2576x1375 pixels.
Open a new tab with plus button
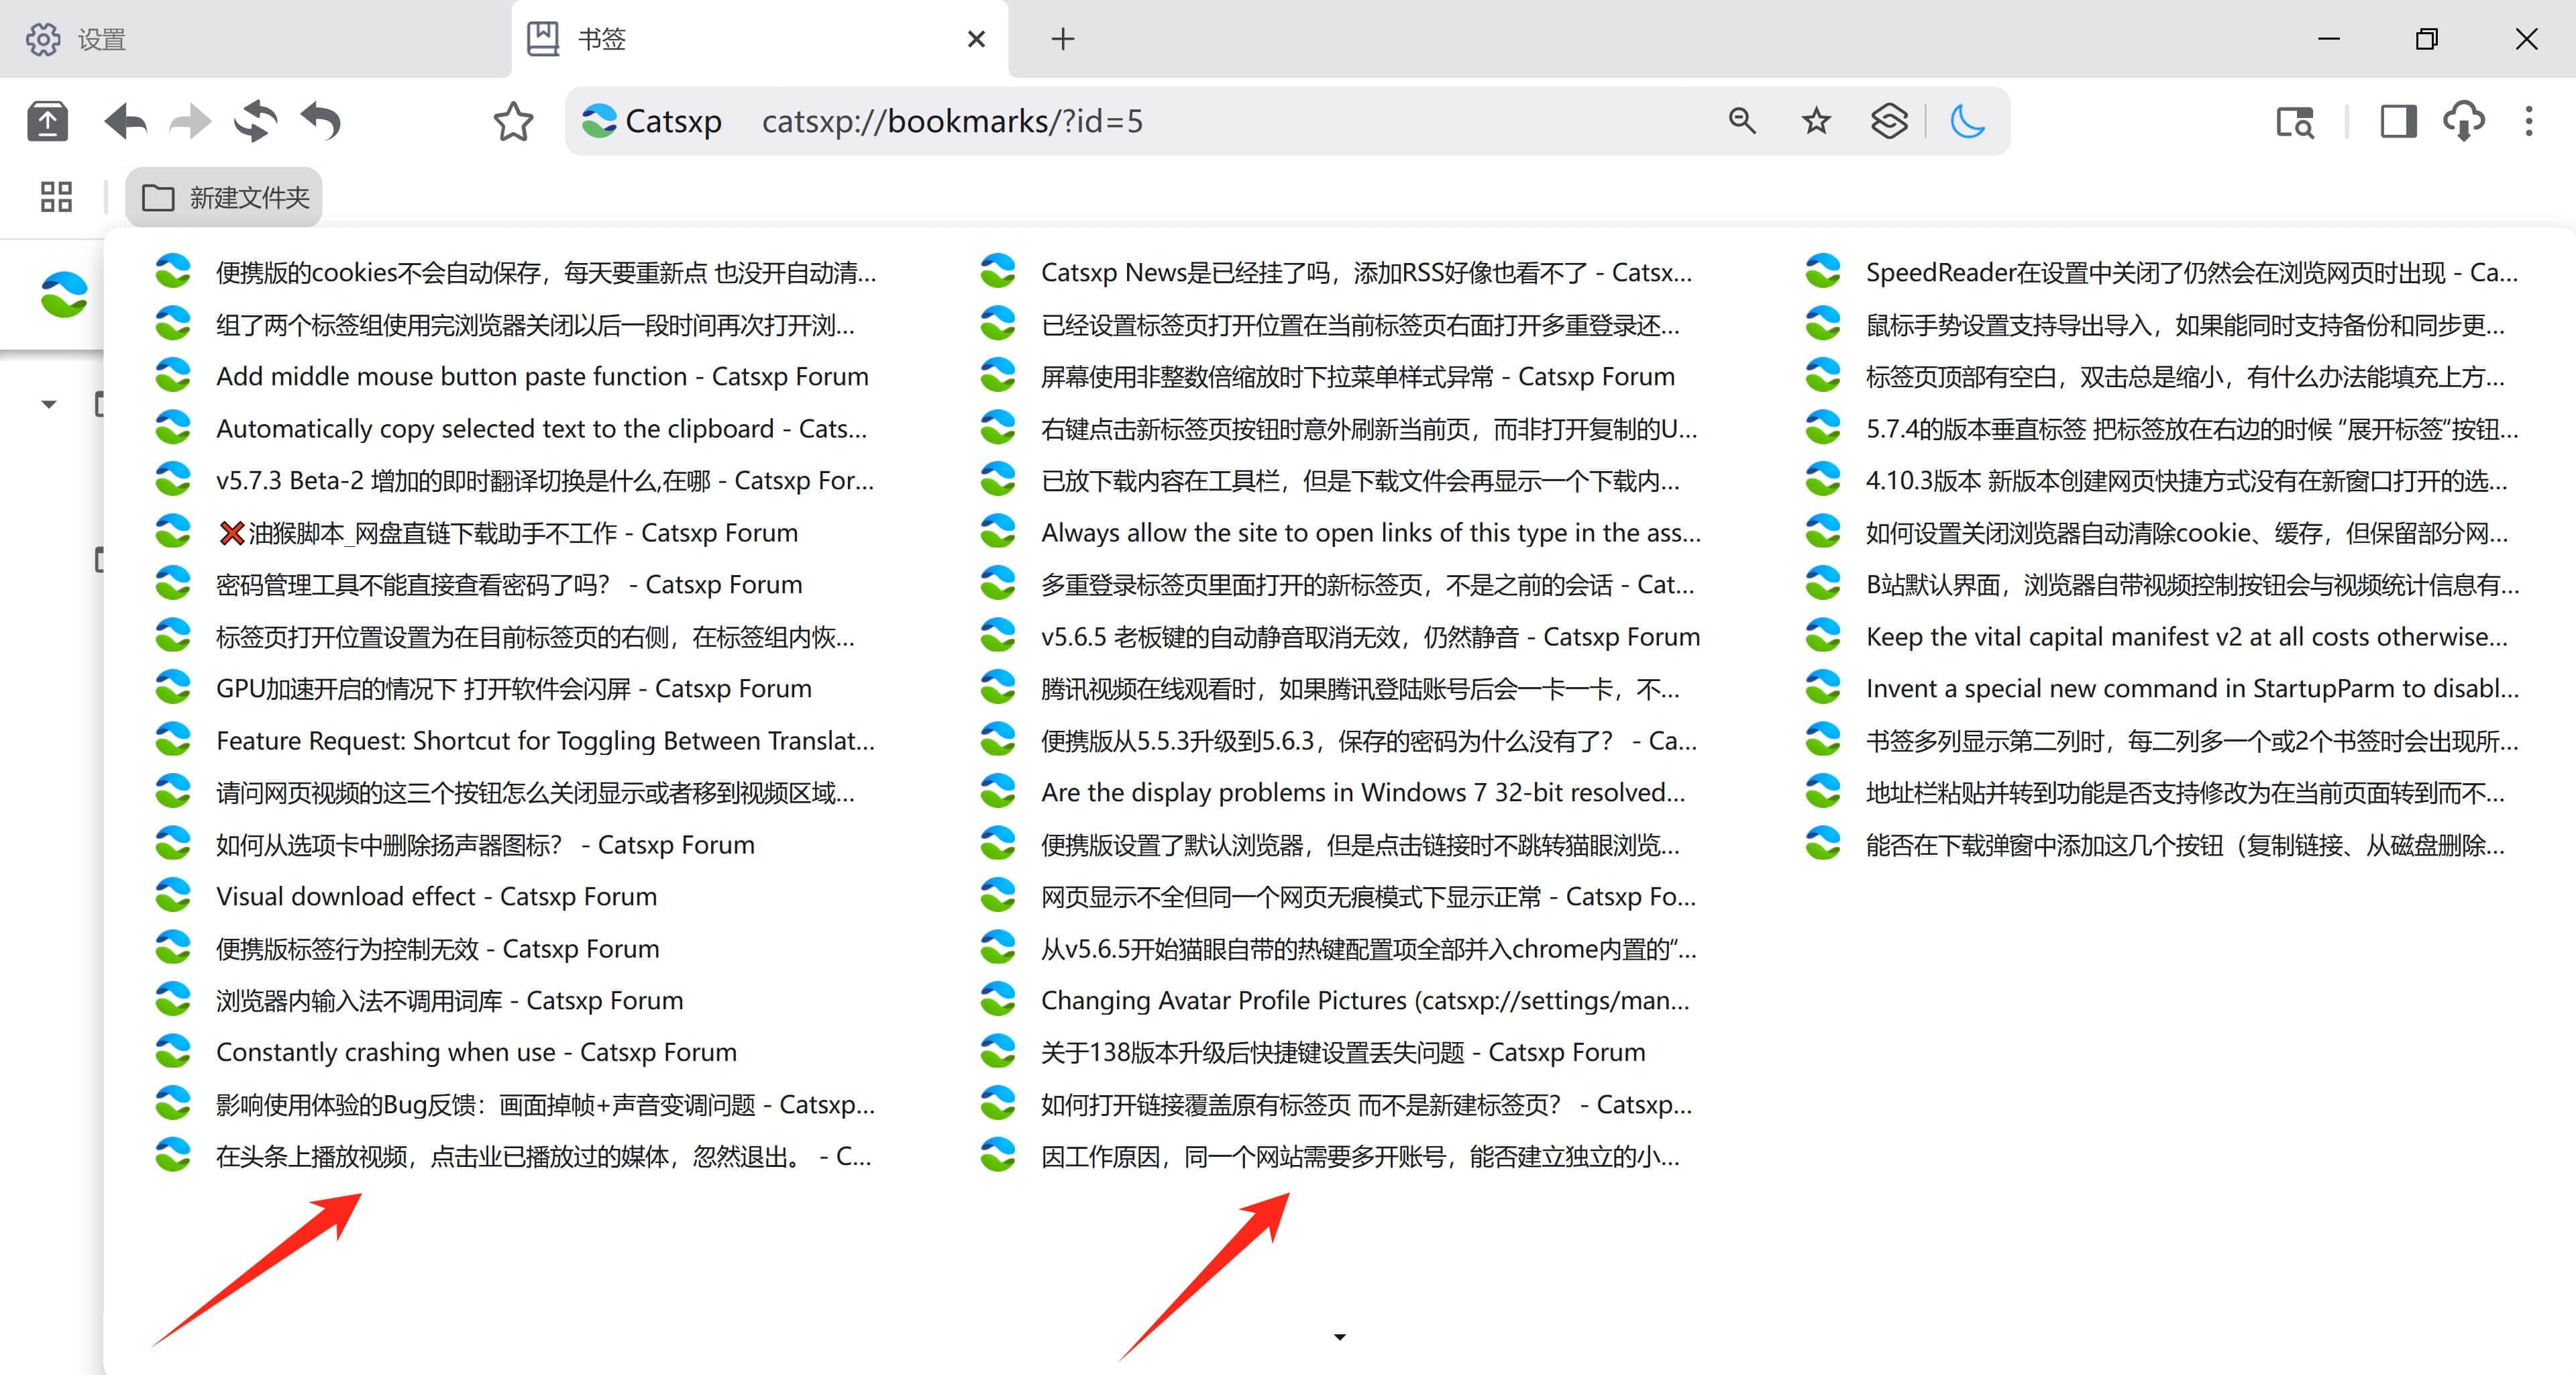pyautogui.click(x=1063, y=39)
